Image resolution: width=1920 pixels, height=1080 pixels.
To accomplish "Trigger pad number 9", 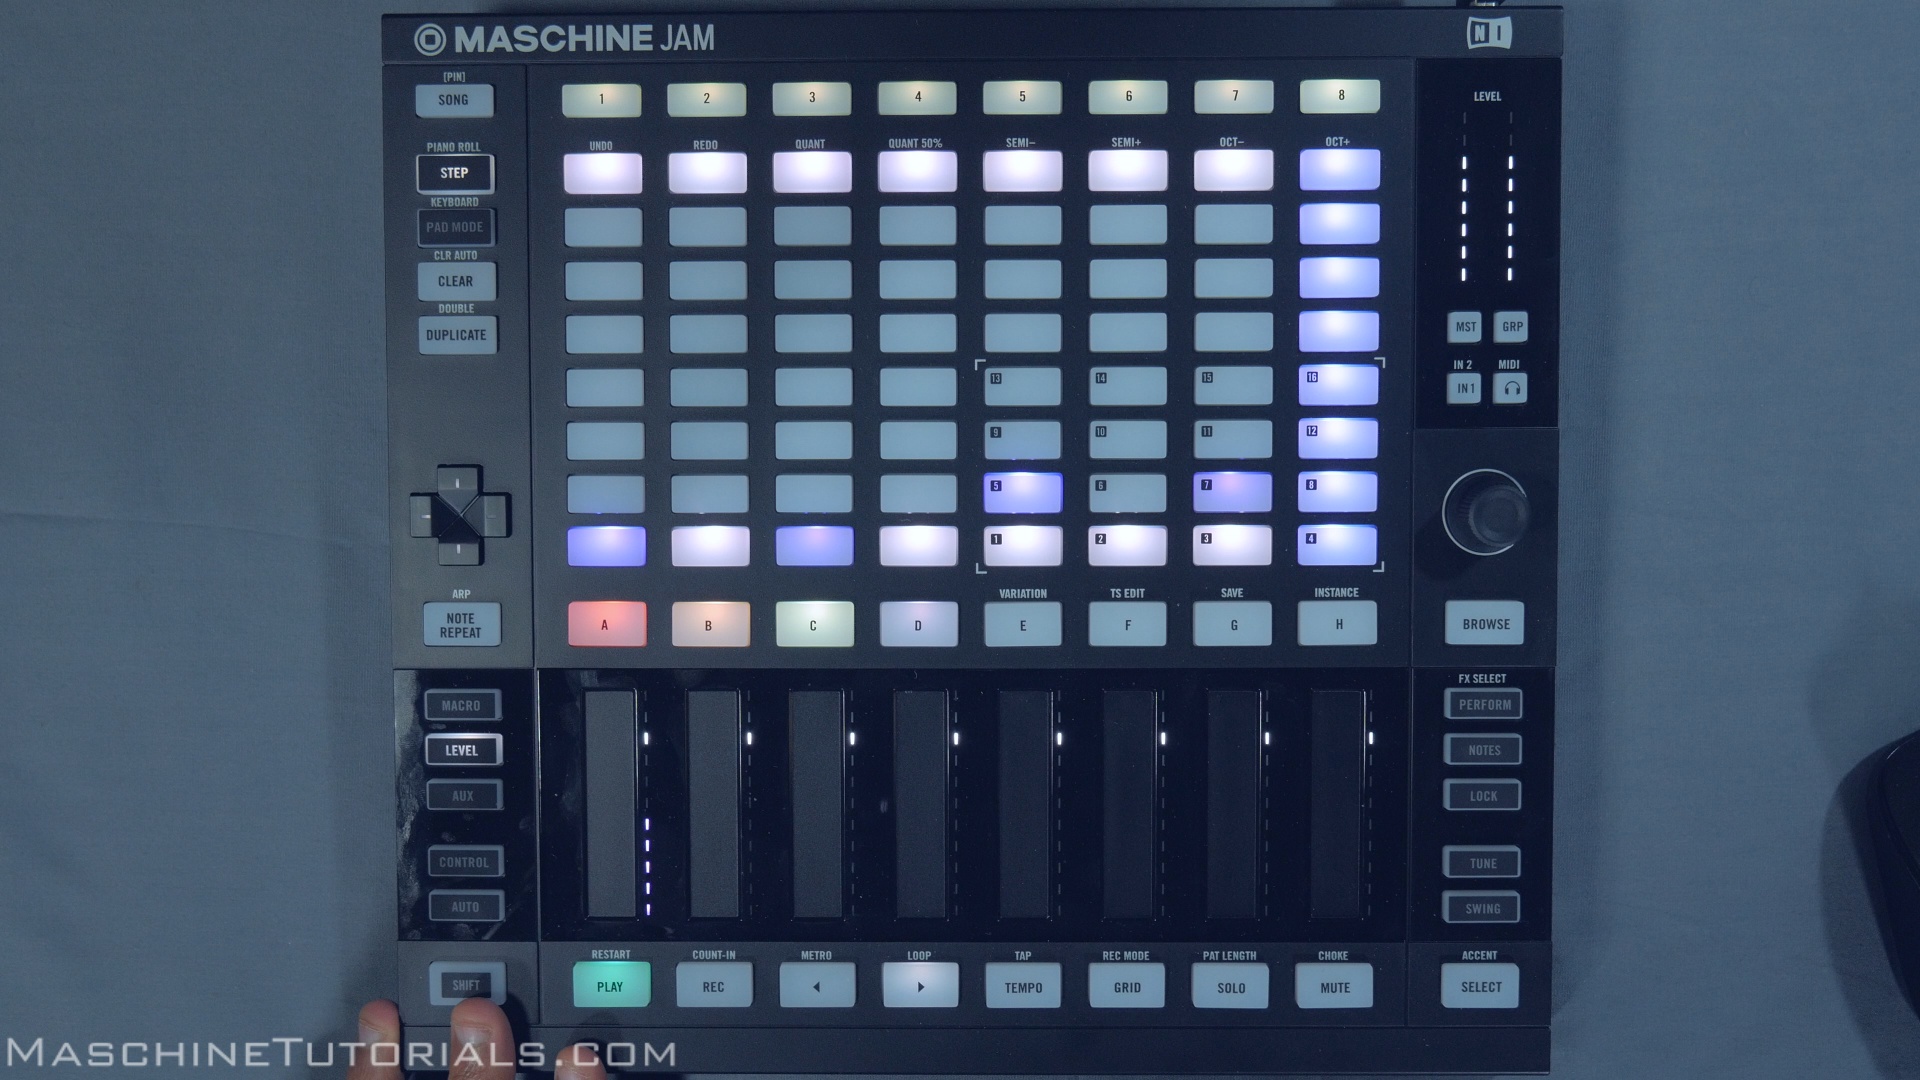I will click(x=1023, y=439).
